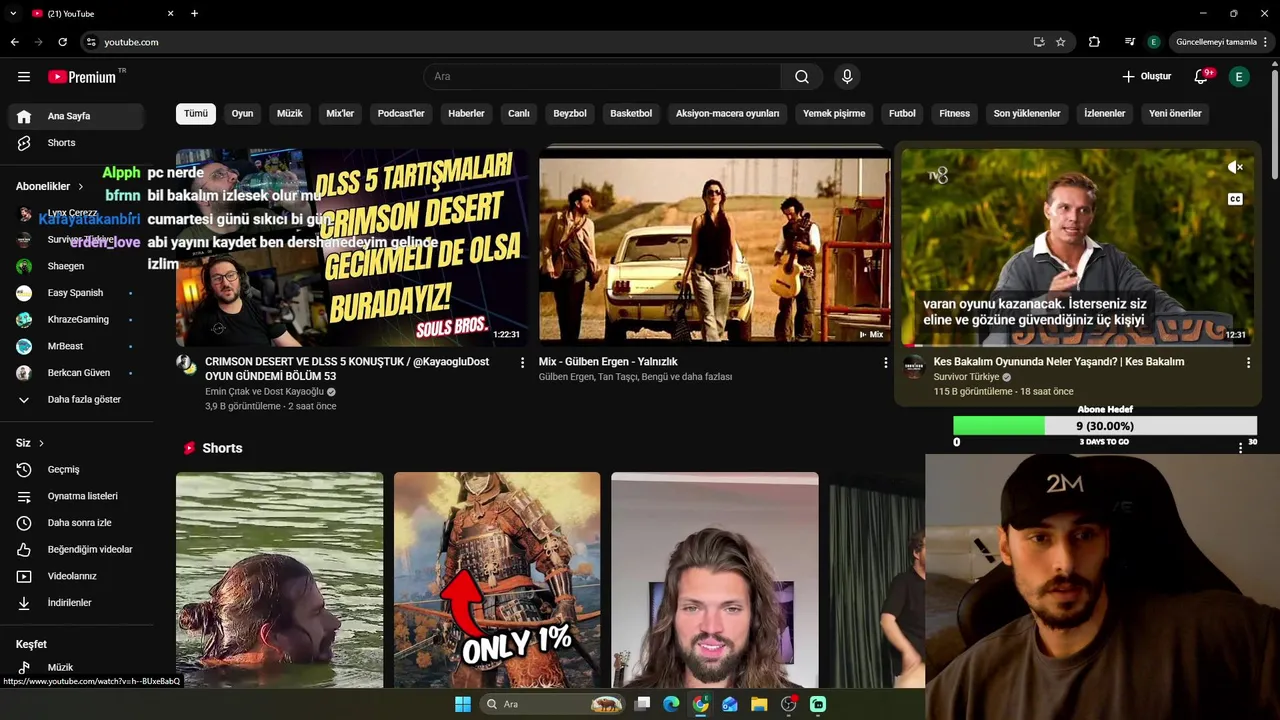Open Oynatma listeleri playlists

[77, 496]
